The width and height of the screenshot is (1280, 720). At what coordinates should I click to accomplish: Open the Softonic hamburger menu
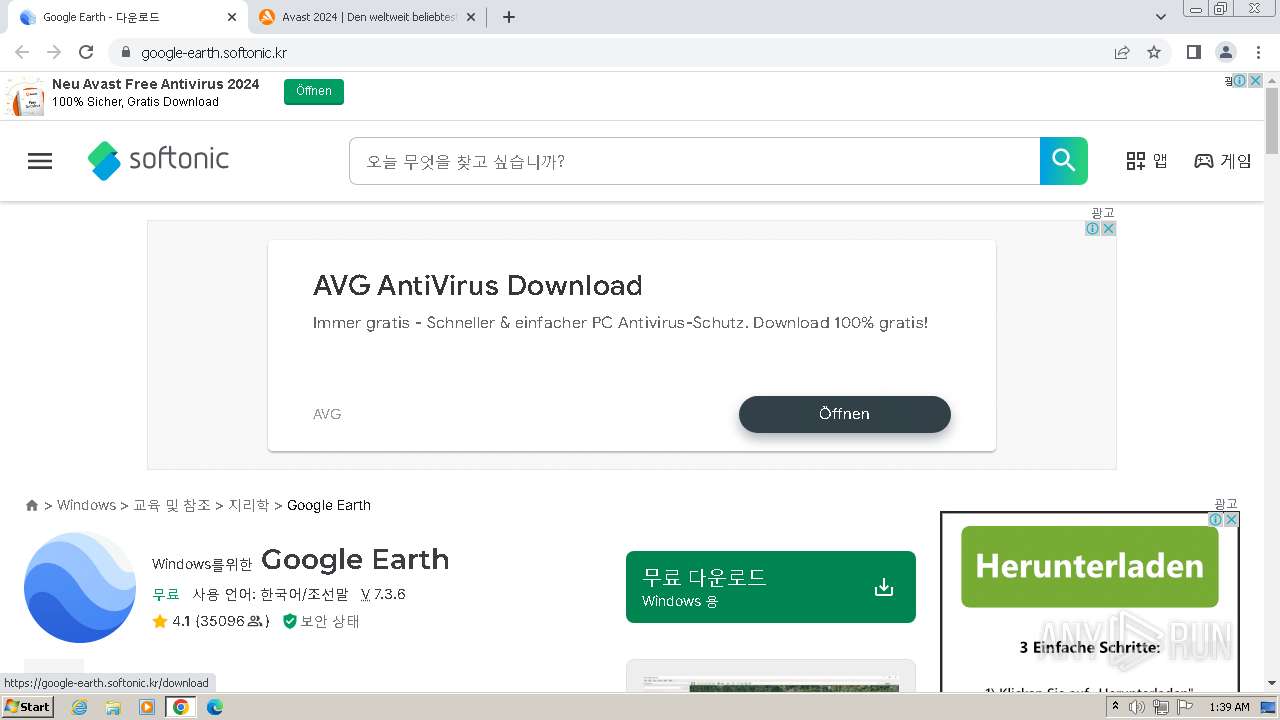tap(40, 161)
